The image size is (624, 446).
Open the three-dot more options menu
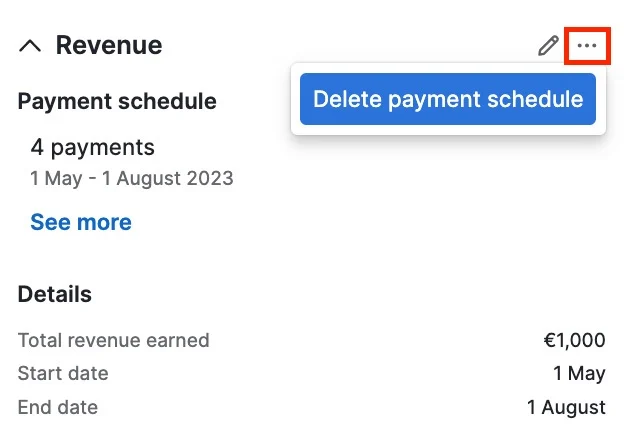click(587, 45)
